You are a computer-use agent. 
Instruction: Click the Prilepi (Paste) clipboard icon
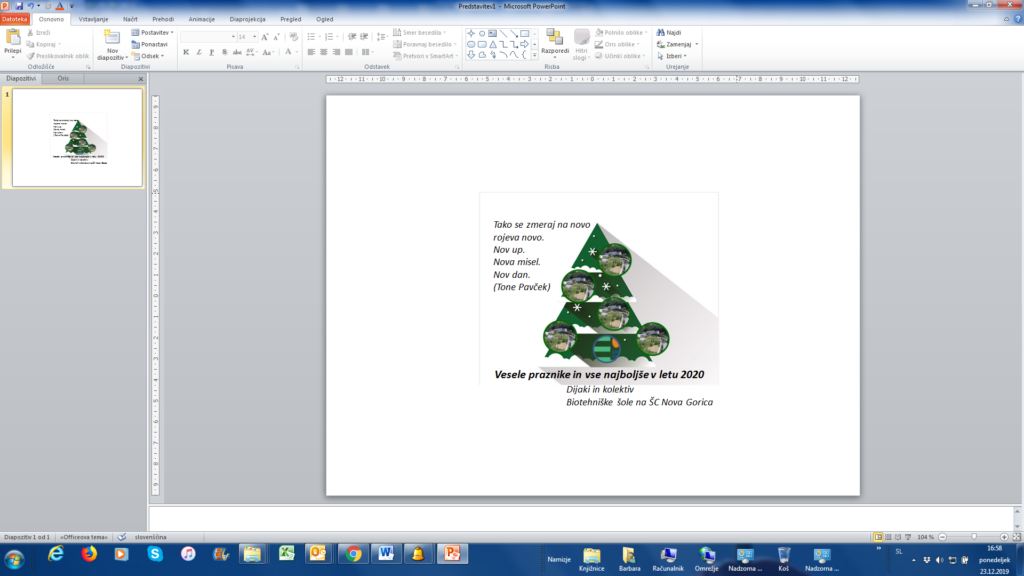(x=12, y=37)
